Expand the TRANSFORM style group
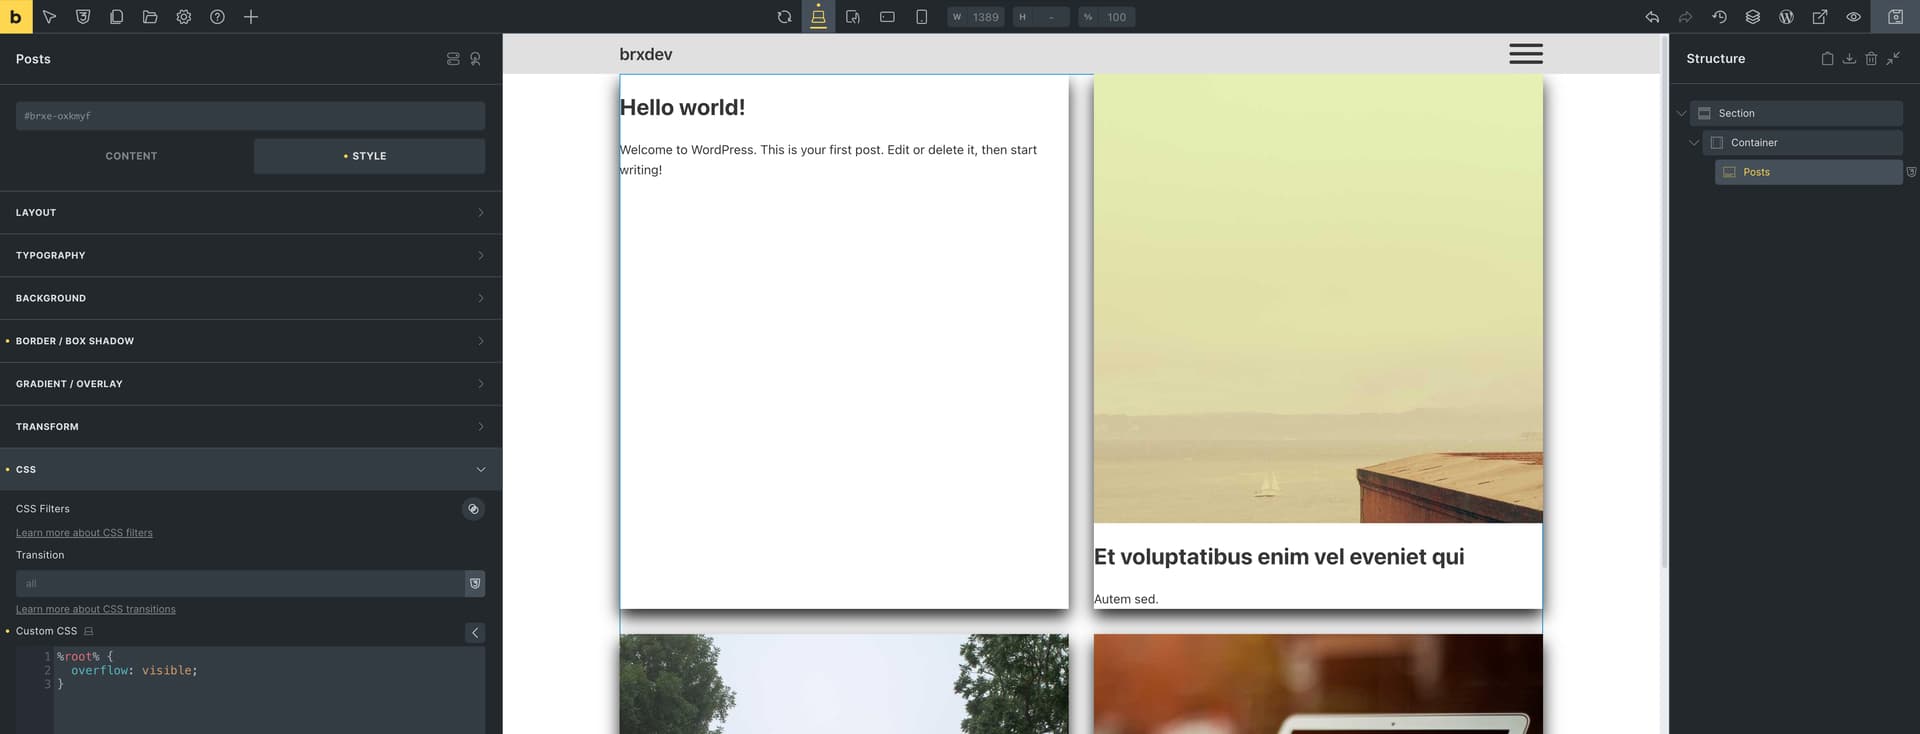The height and width of the screenshot is (734, 1920). click(251, 427)
